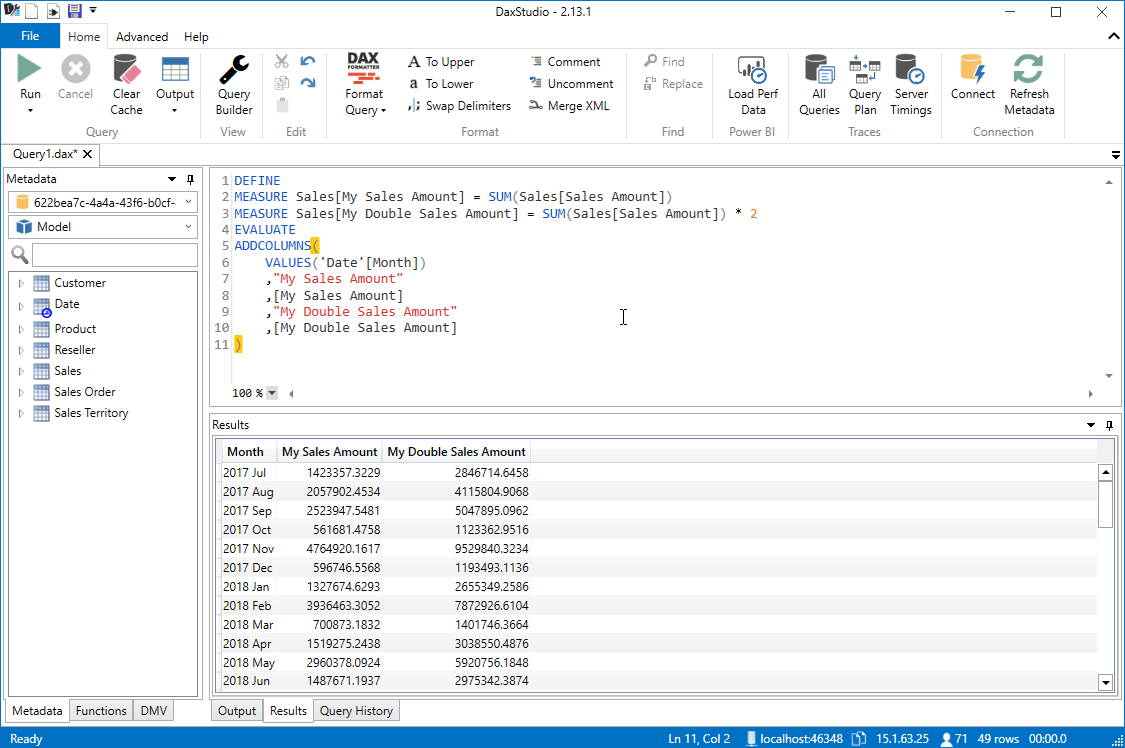Open the Query Builder
Screen dimensions: 1125x748
pyautogui.click(x=234, y=85)
